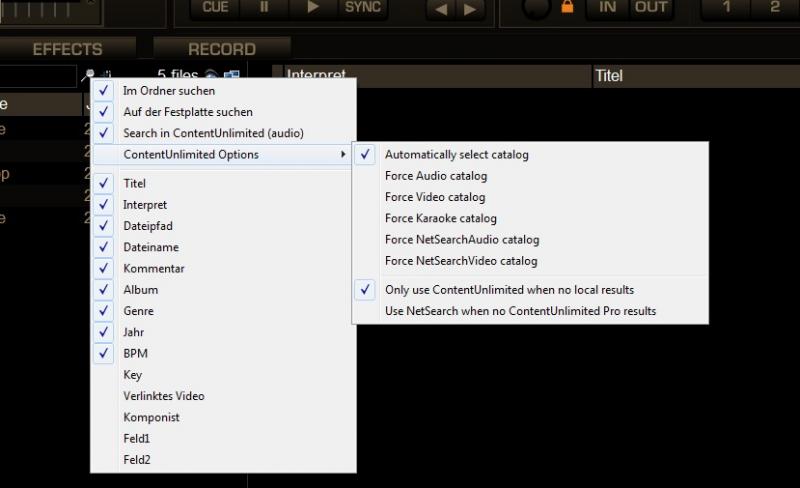Set loop OUT point

(651, 8)
